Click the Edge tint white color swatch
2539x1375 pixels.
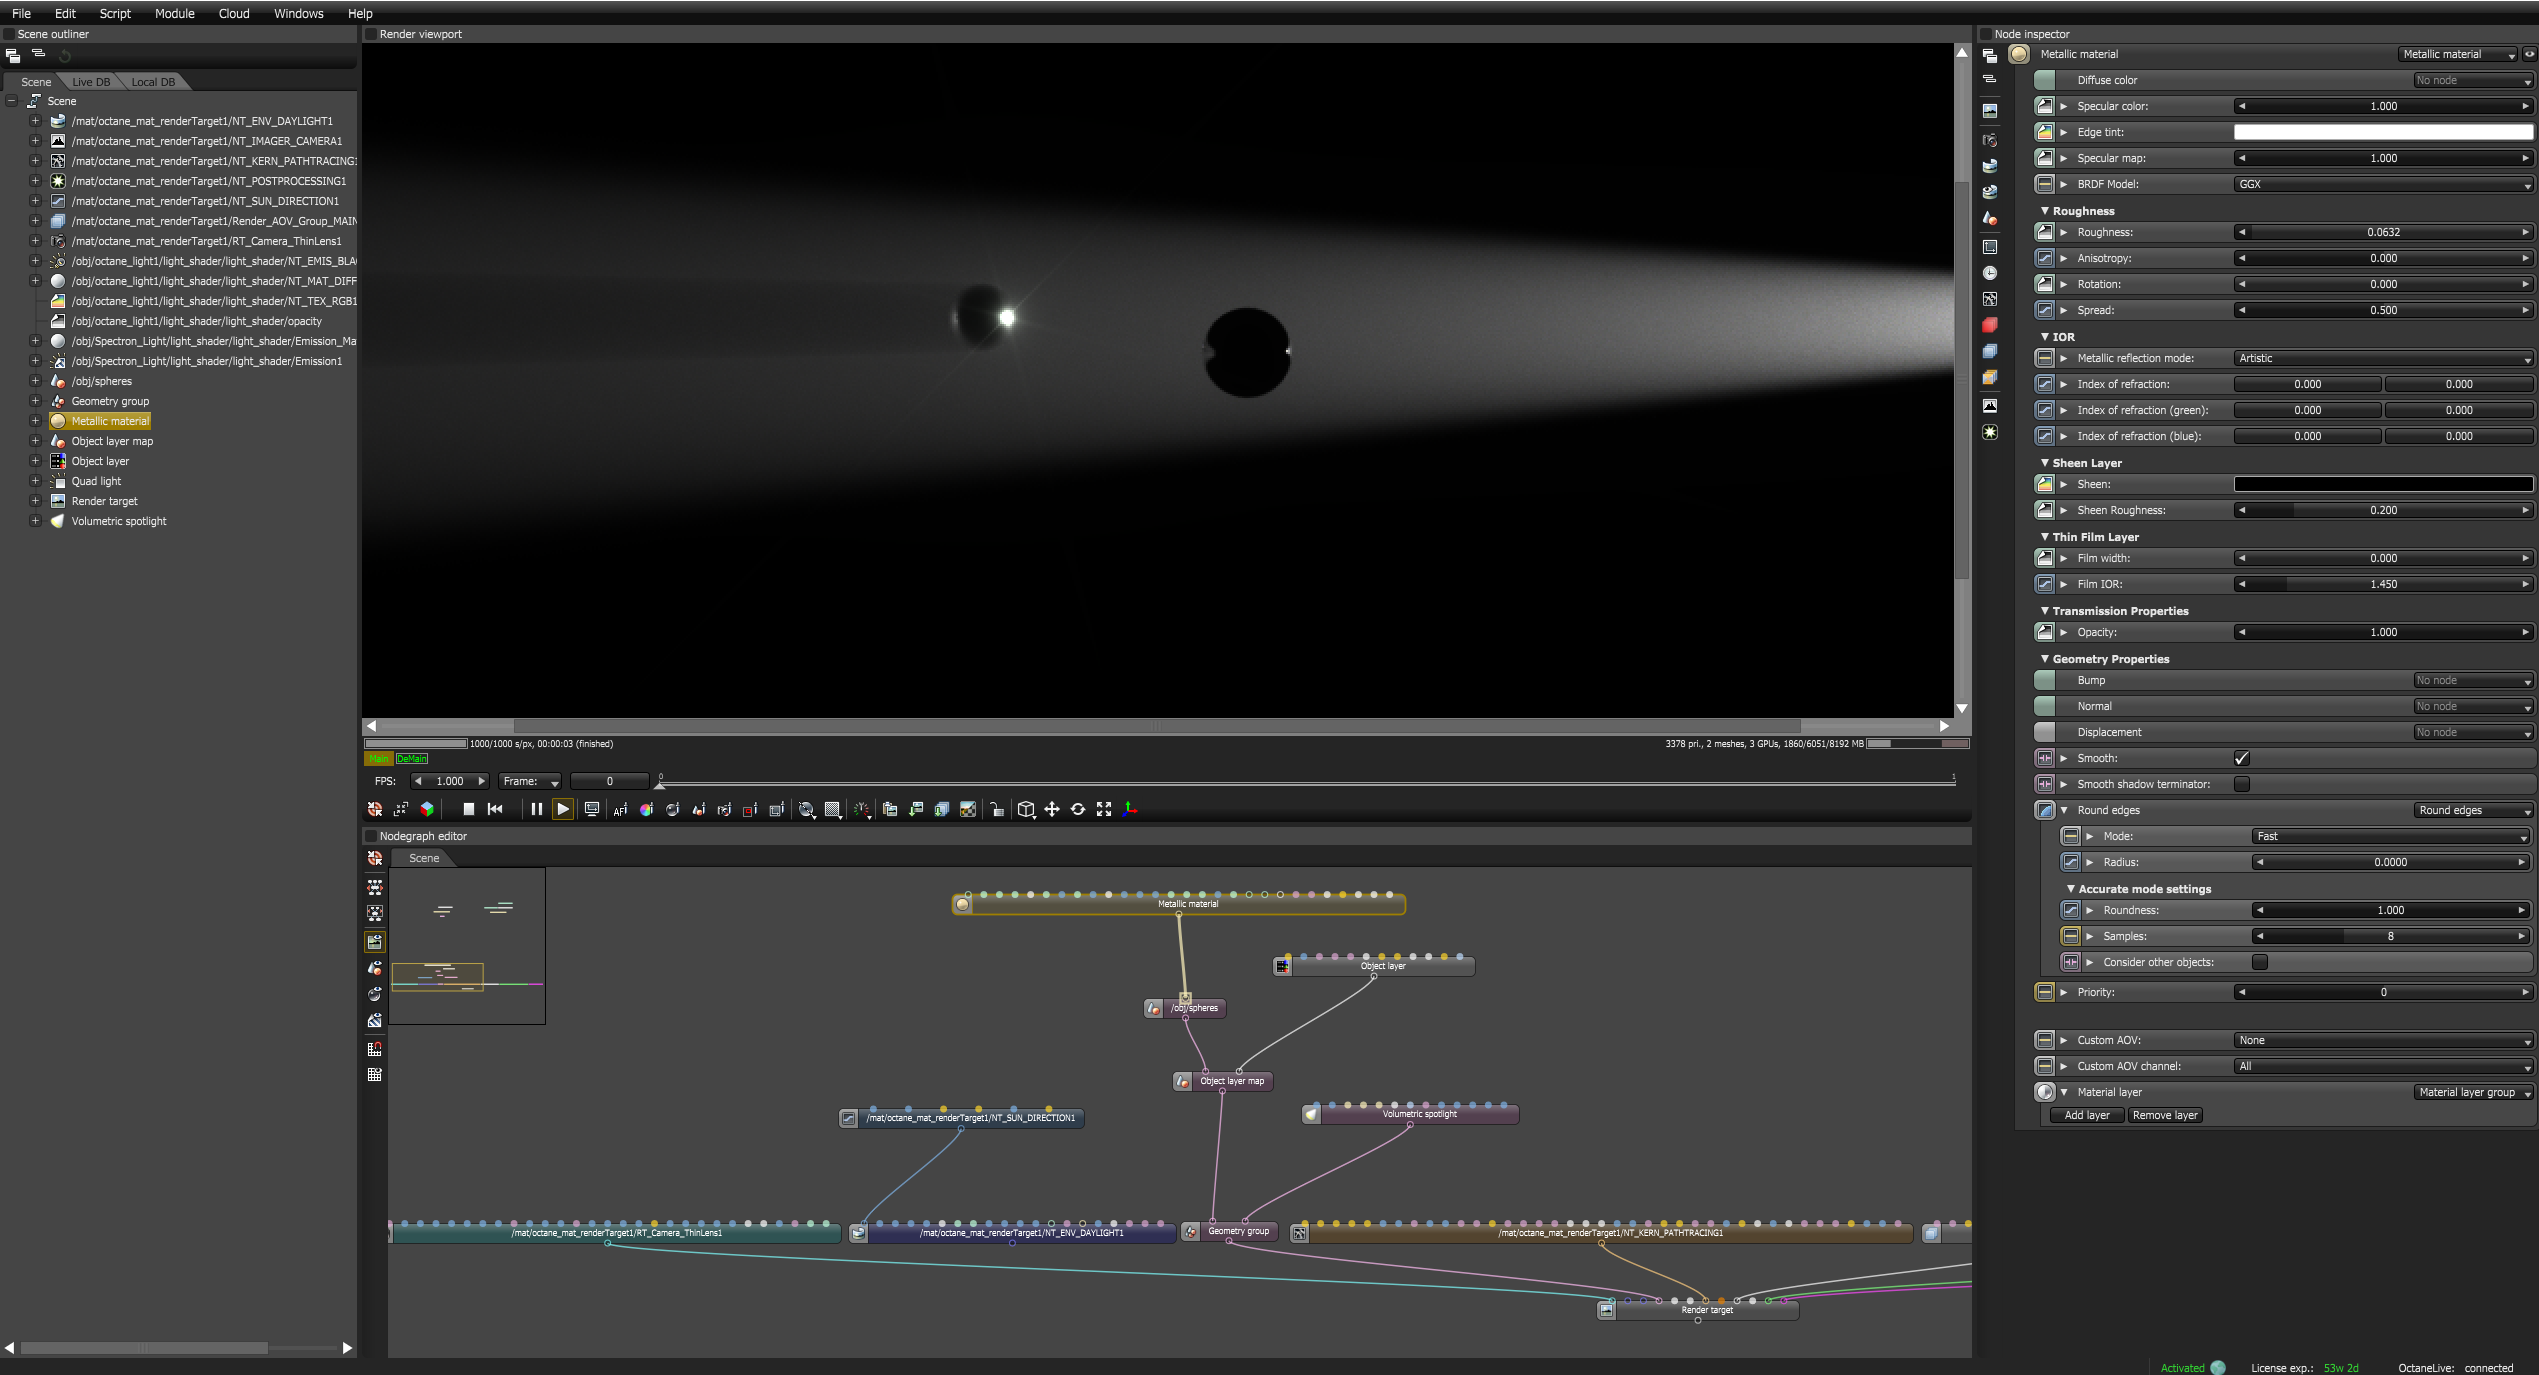point(2382,132)
